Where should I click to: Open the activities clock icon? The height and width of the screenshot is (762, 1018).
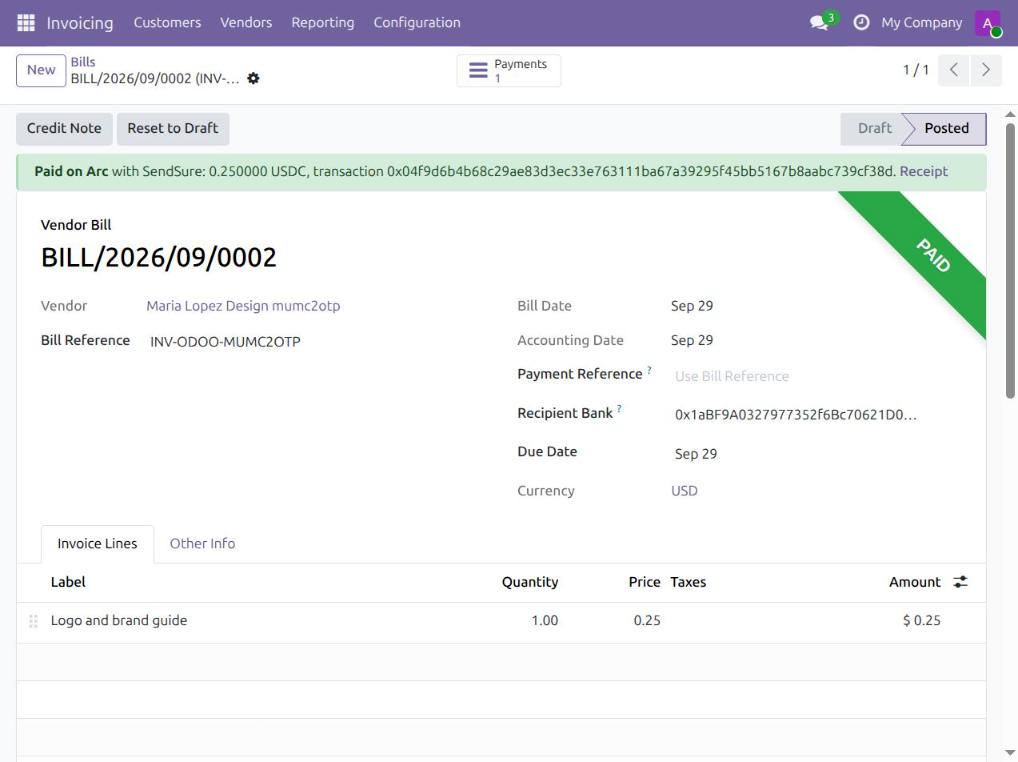pyautogui.click(x=861, y=23)
